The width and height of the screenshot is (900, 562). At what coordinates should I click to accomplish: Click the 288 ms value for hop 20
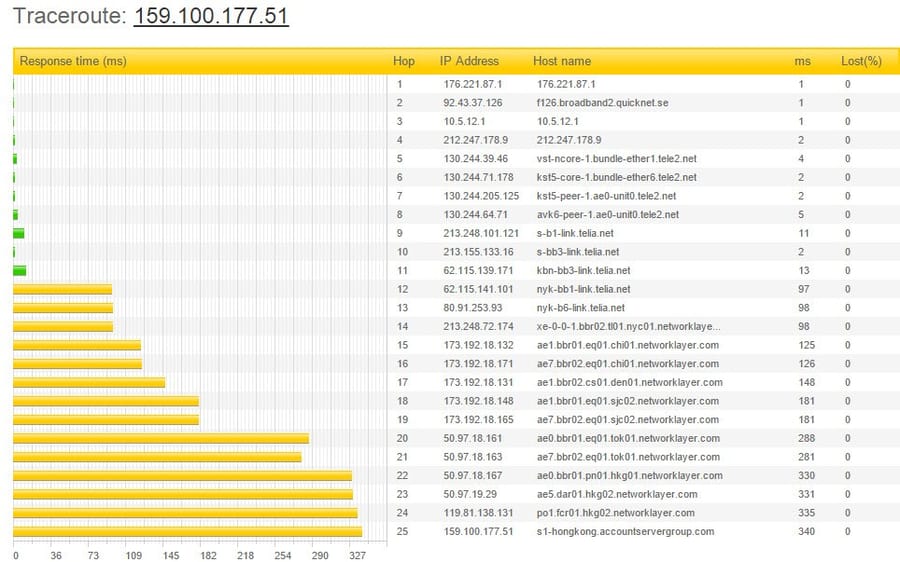(806, 438)
